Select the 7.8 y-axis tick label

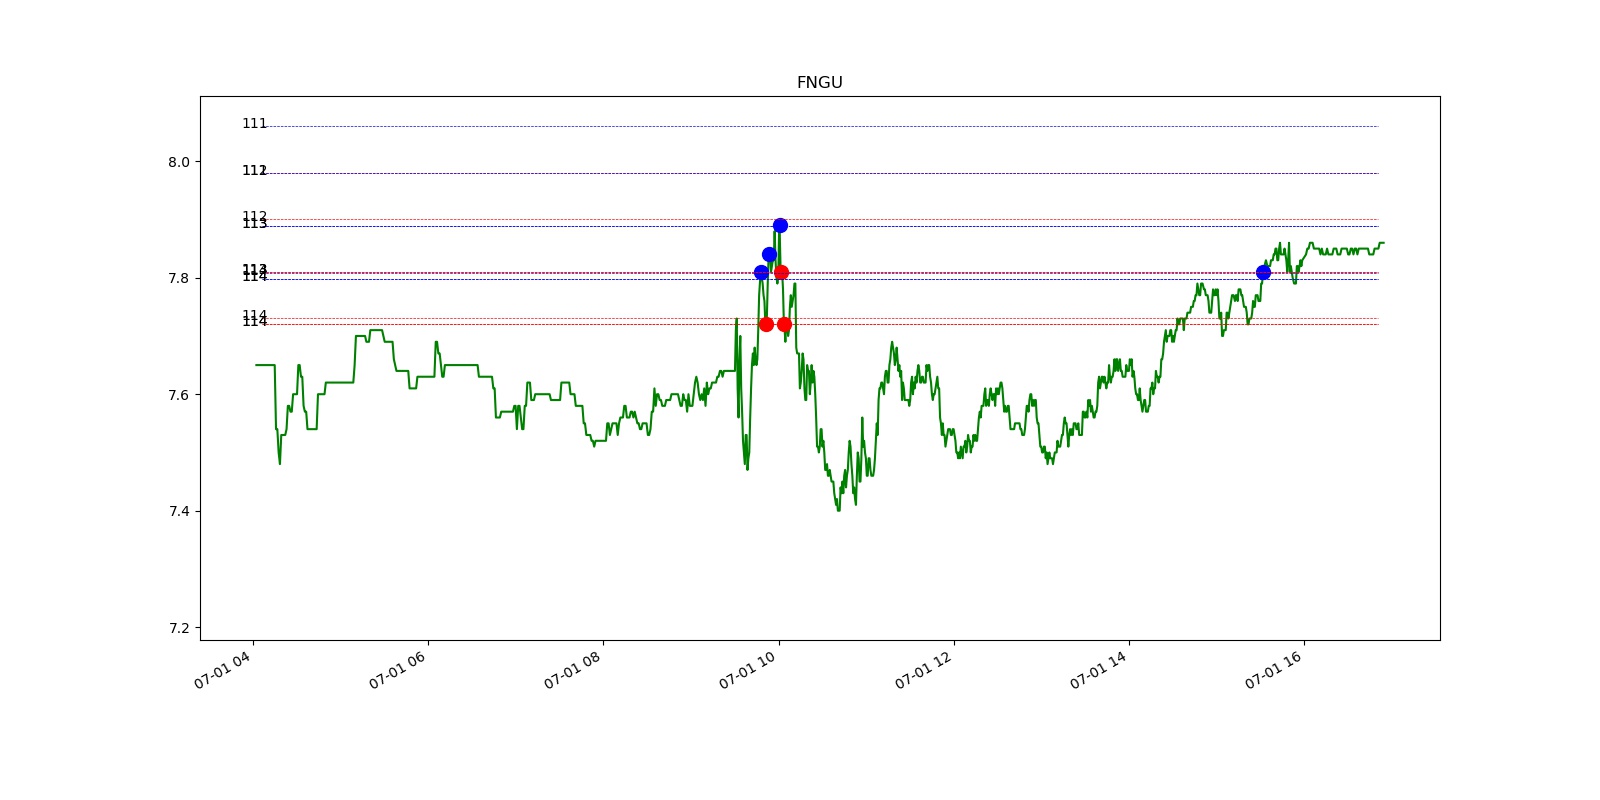tap(179, 278)
